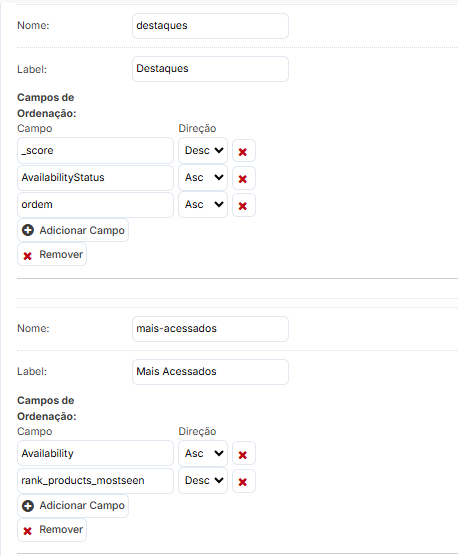Open direction dropdown for Availability field
The height and width of the screenshot is (556, 458).
click(x=203, y=453)
